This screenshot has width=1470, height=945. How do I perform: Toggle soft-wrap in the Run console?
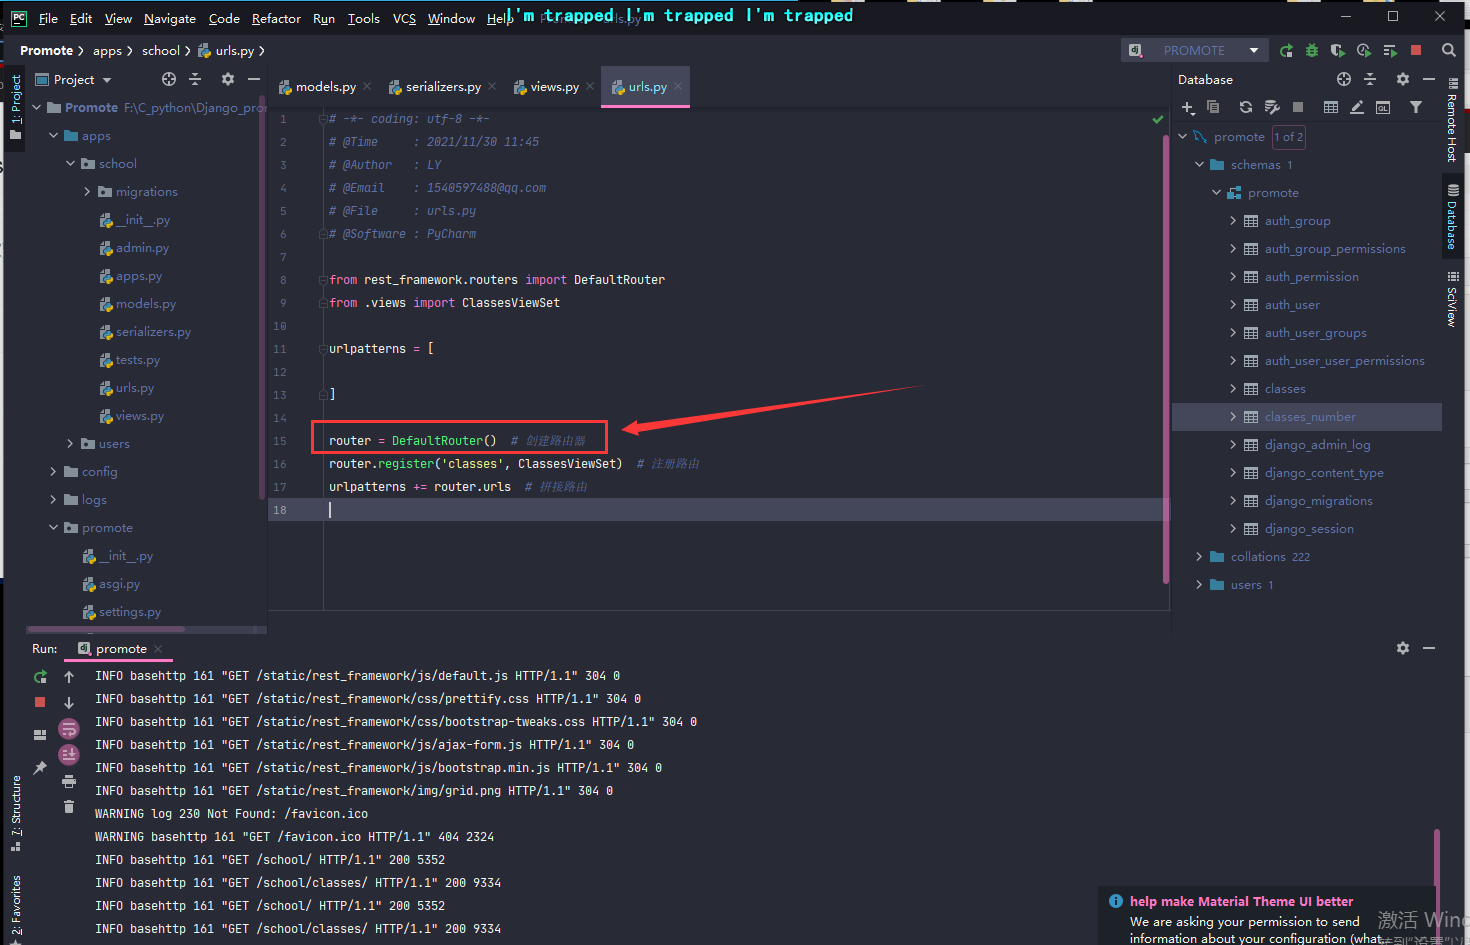pos(69,729)
